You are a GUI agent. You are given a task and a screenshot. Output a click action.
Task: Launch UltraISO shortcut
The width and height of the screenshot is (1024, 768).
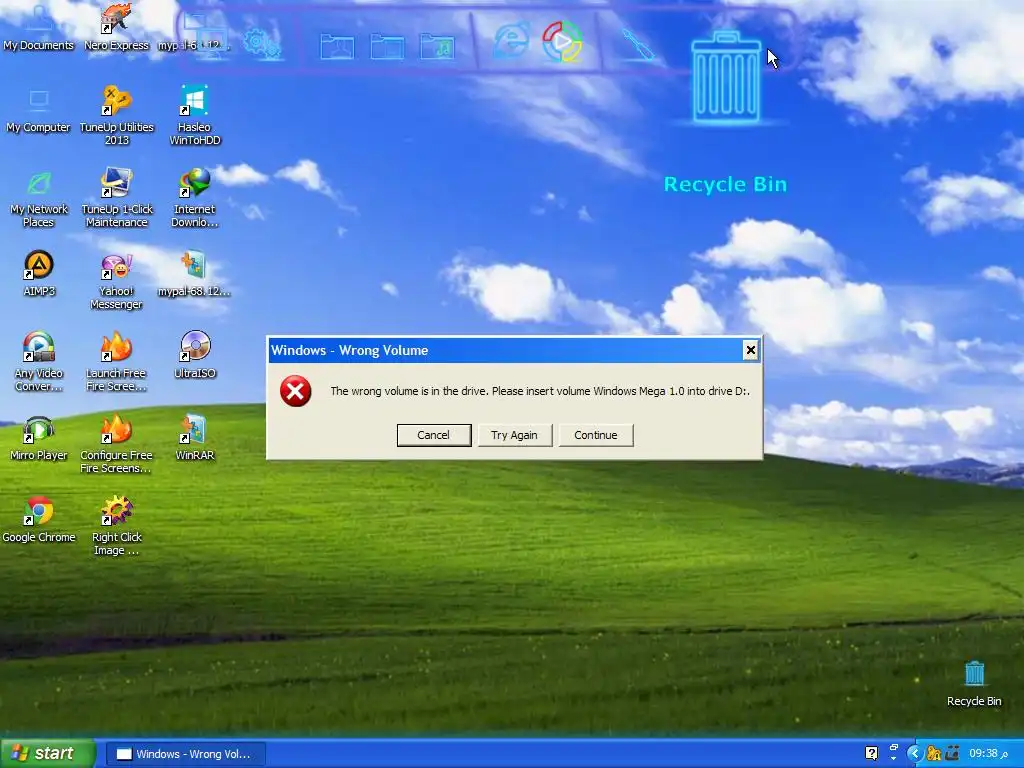tap(195, 356)
